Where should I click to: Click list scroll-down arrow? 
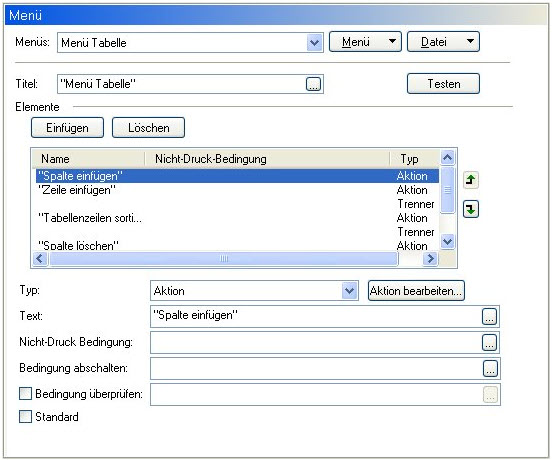[447, 242]
